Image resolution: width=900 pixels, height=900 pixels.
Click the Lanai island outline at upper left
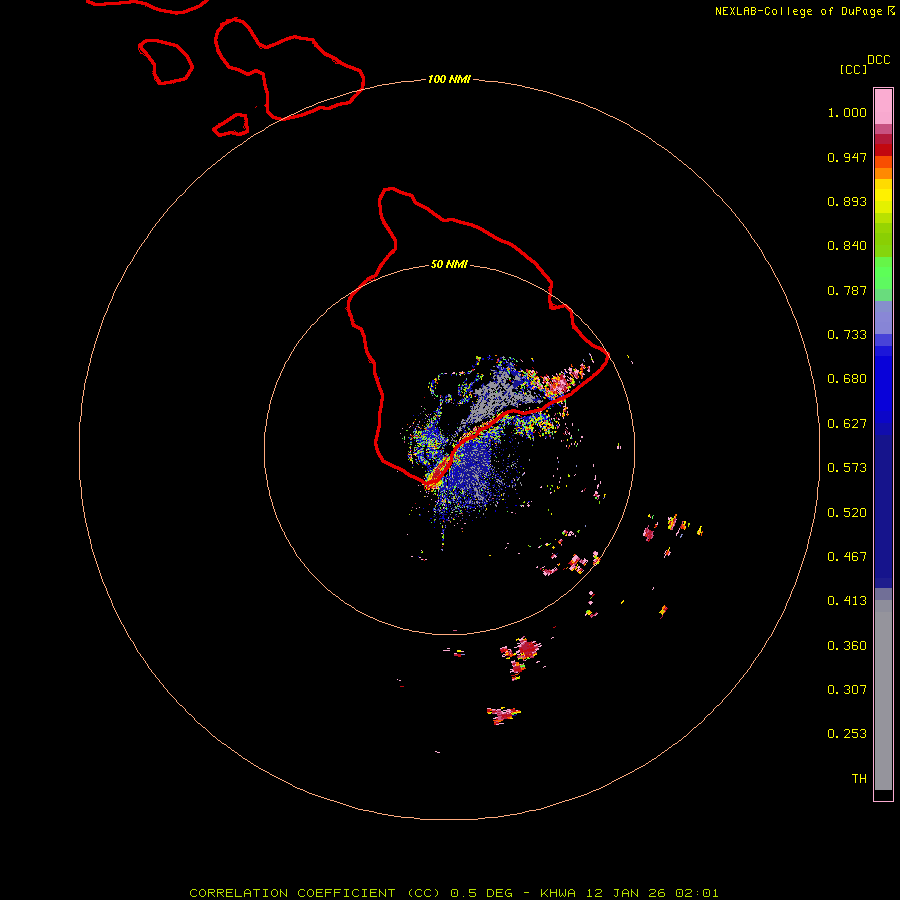click(x=165, y=61)
